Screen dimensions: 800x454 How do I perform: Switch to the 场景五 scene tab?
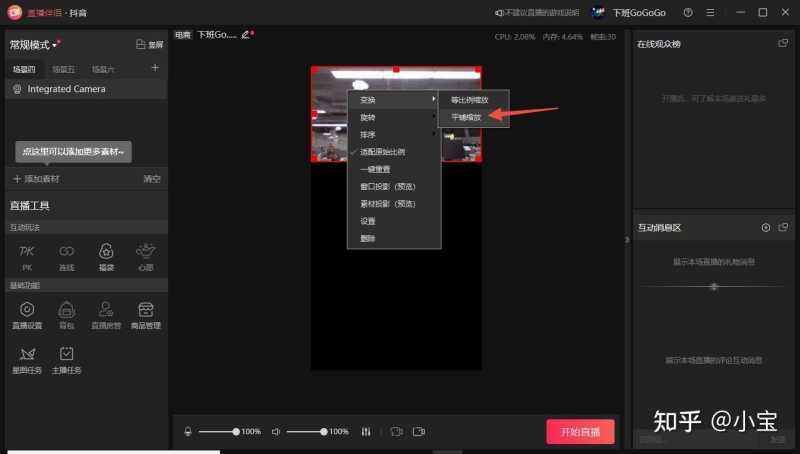tap(63, 69)
